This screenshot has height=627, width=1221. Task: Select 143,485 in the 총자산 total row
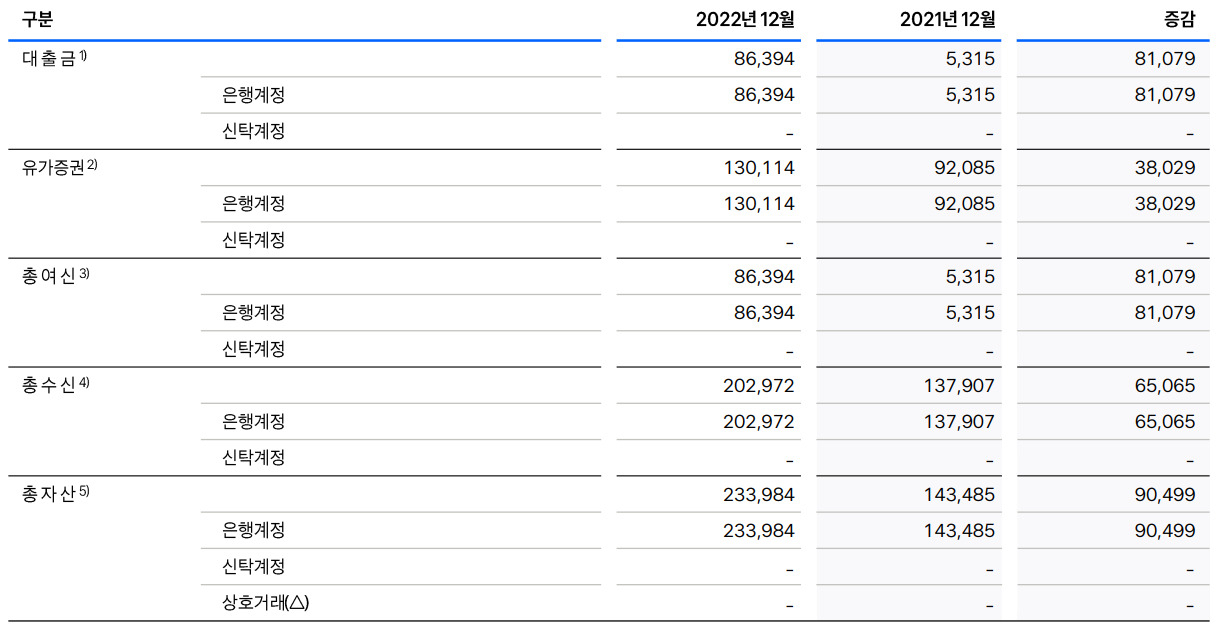pyautogui.click(x=959, y=494)
